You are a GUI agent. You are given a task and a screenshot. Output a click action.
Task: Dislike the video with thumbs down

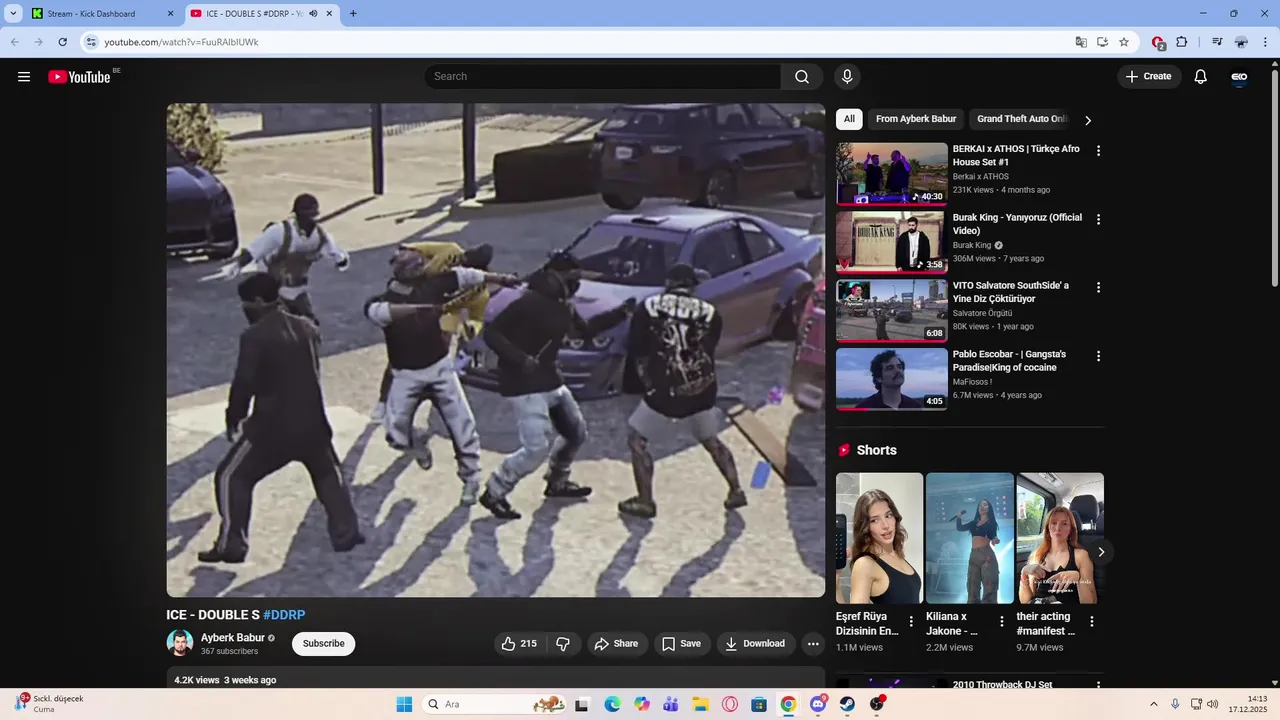point(563,644)
